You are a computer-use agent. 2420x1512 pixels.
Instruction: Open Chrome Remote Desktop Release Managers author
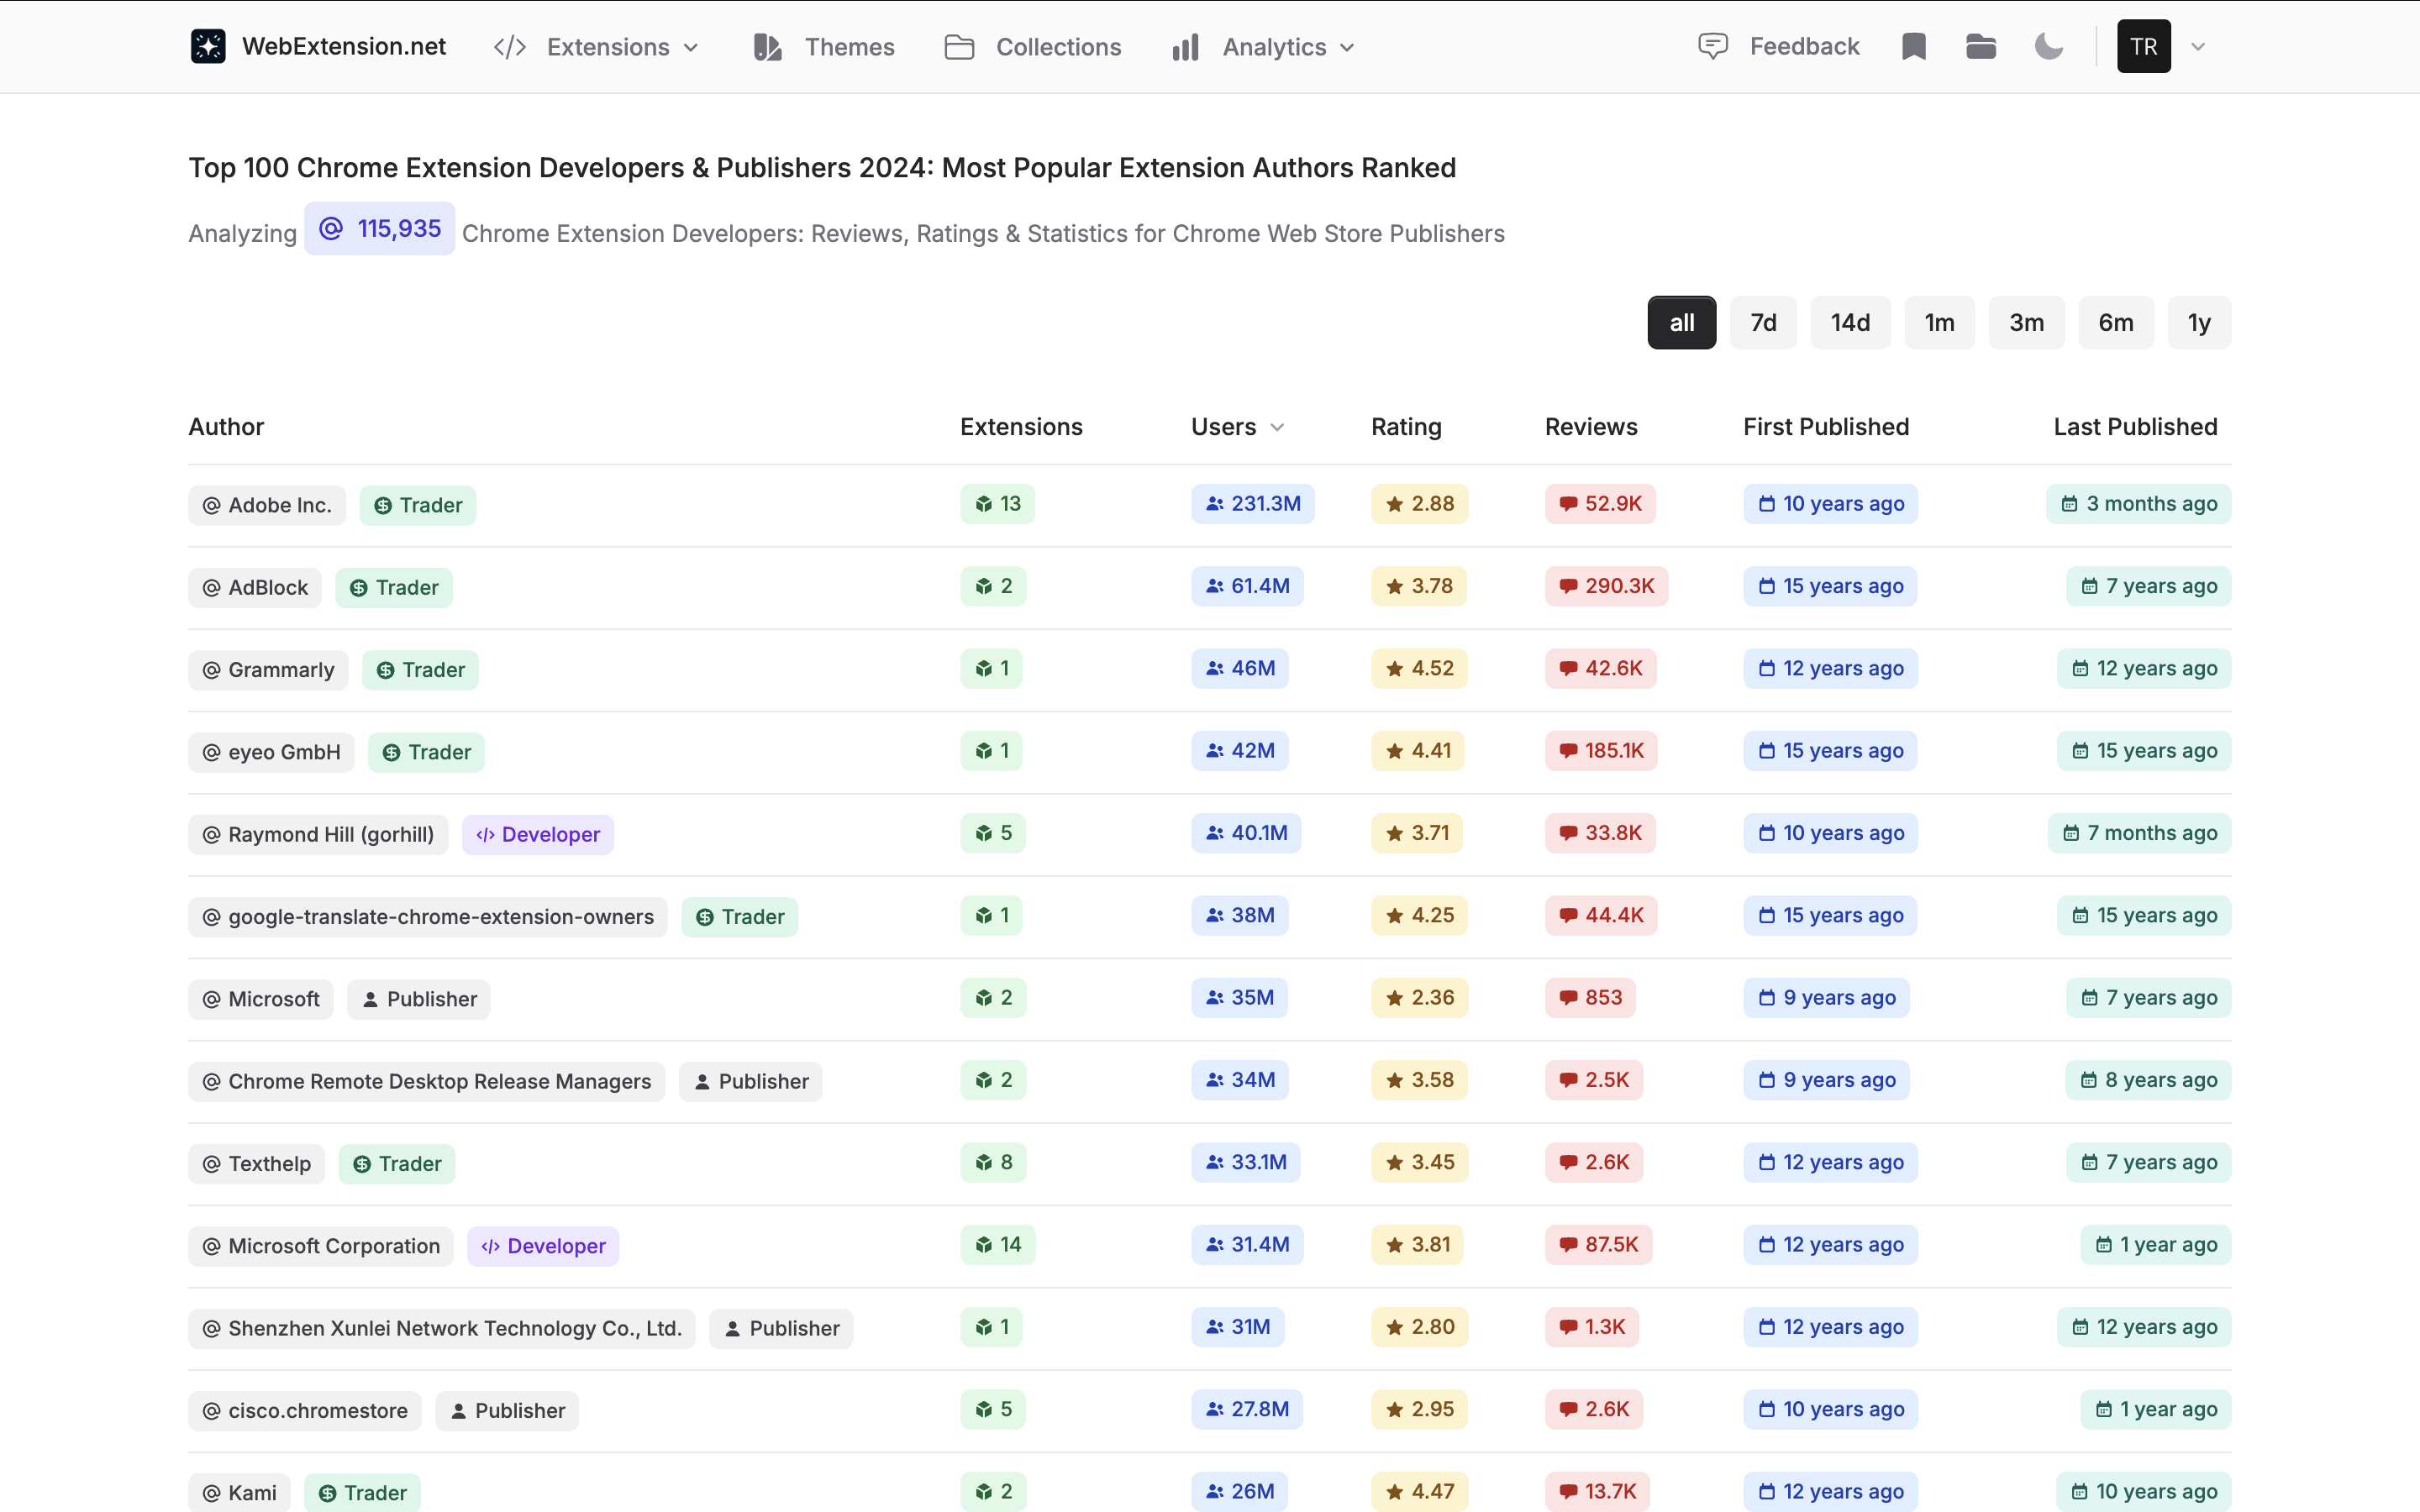427,1081
